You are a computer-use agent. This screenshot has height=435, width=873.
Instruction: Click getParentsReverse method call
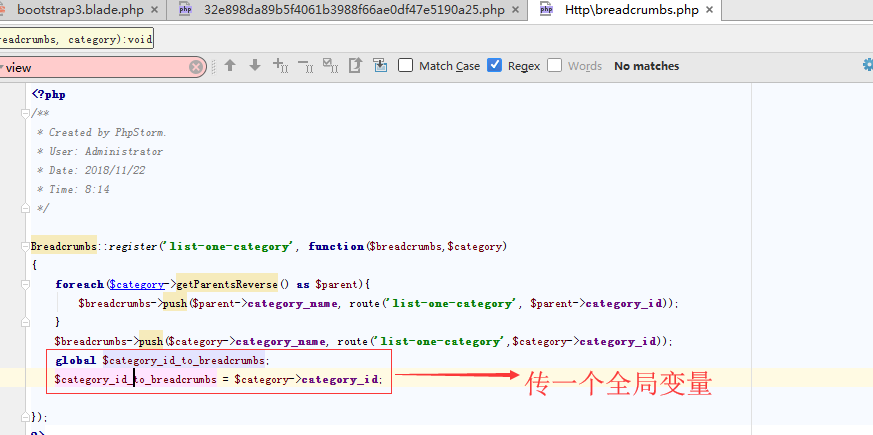tap(227, 284)
